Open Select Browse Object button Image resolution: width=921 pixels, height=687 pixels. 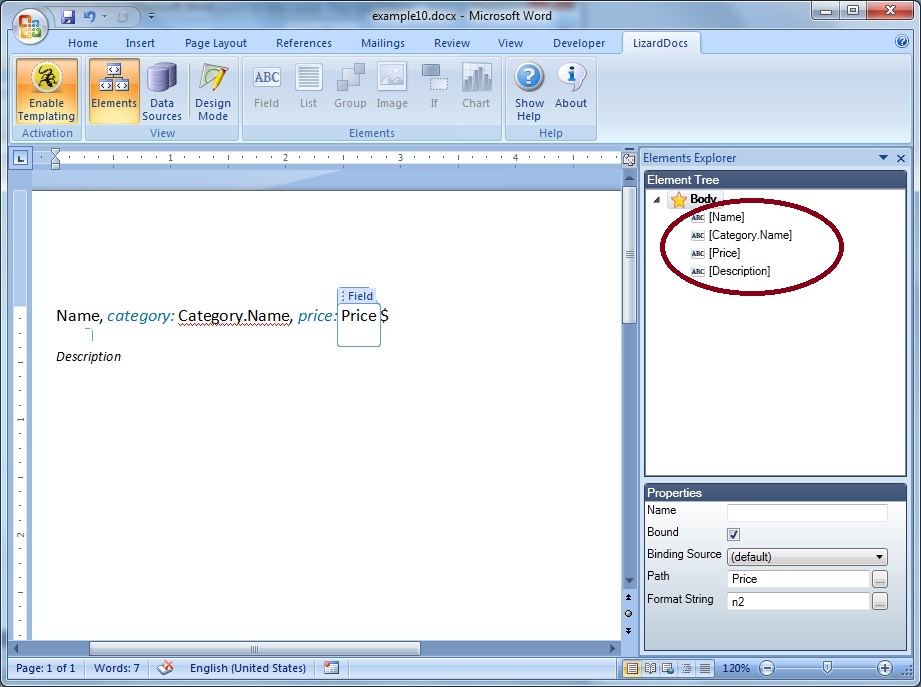628,614
